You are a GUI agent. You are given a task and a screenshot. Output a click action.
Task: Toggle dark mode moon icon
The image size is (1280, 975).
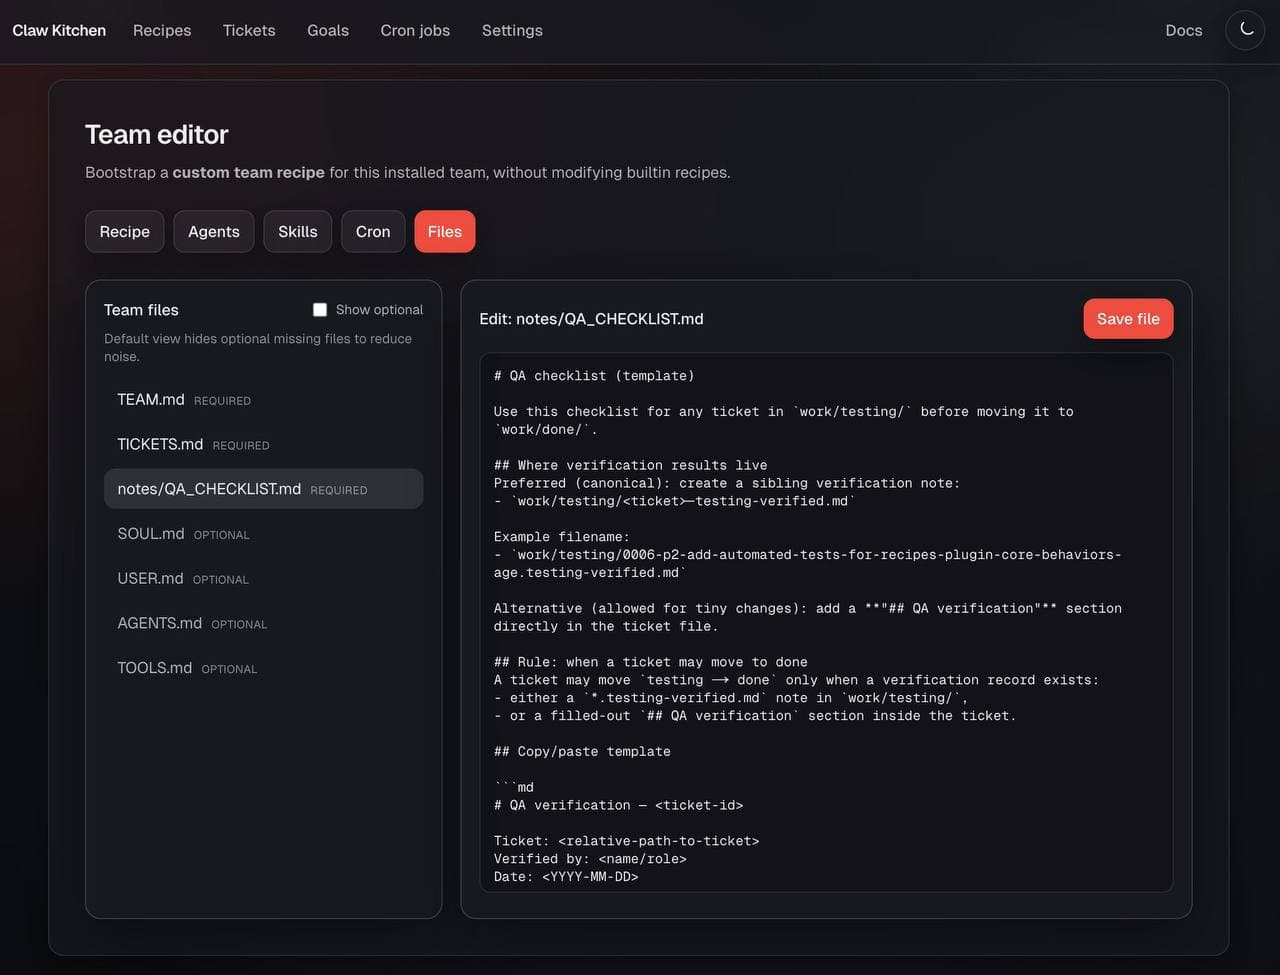tap(1245, 30)
